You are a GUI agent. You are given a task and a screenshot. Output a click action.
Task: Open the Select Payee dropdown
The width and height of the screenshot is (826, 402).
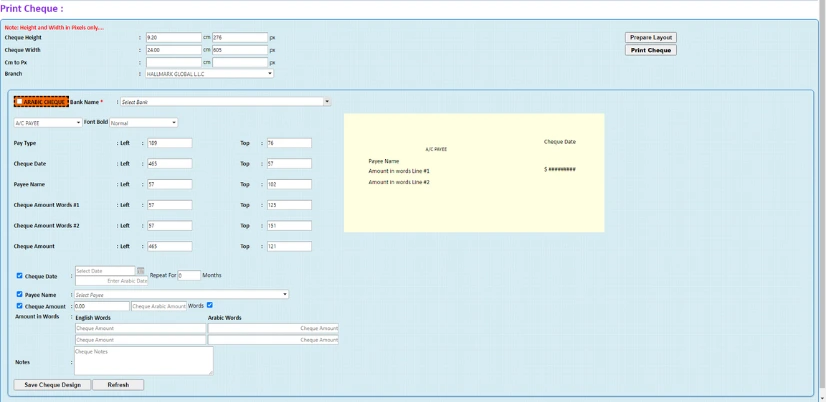[x=181, y=295]
